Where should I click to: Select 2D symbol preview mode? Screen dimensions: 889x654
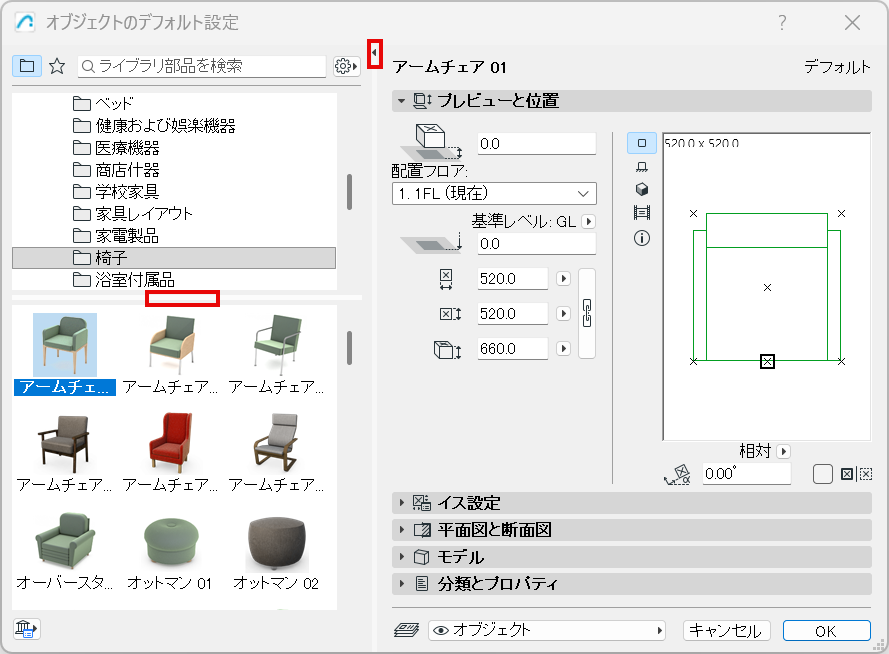coord(642,143)
